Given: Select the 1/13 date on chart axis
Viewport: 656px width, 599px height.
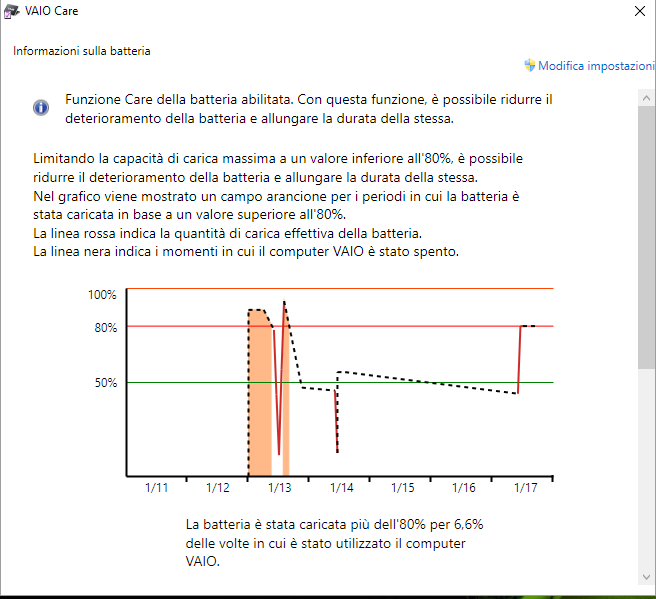Looking at the screenshot, I should (x=279, y=488).
